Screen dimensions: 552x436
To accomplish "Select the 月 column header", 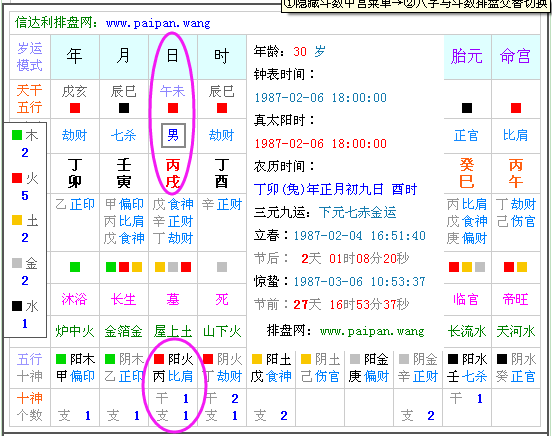I will [124, 56].
